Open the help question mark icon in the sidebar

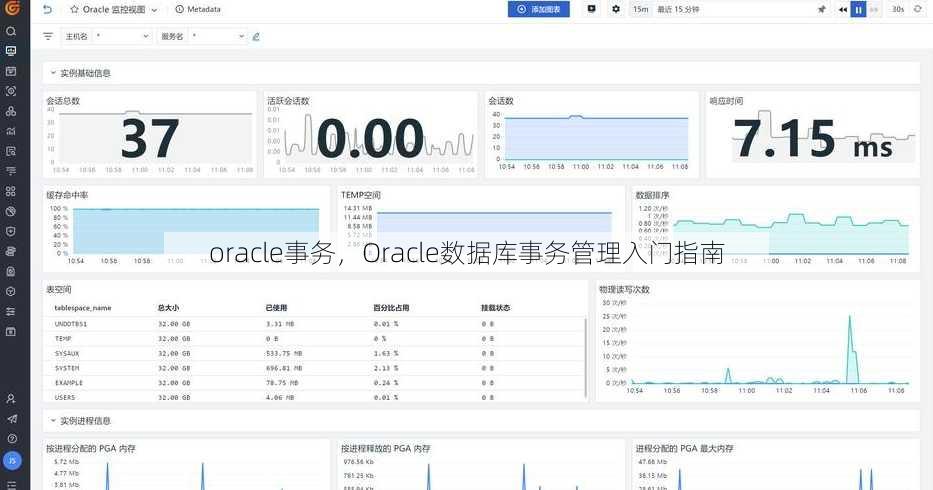(11, 439)
